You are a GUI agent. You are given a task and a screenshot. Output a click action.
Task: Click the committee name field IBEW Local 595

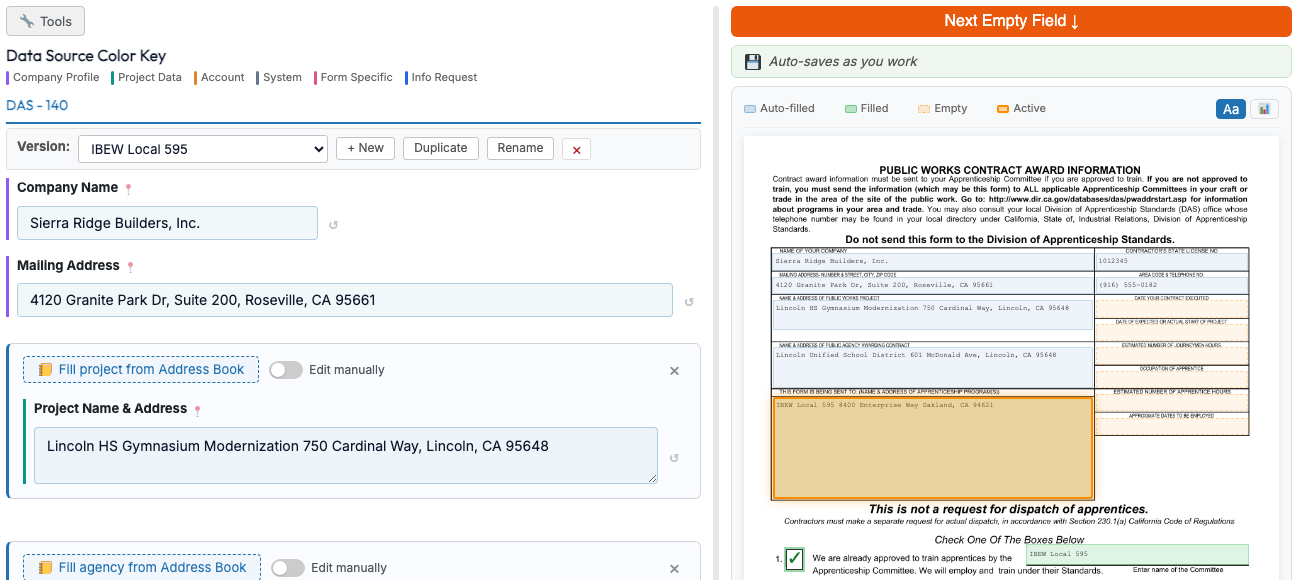click(x=1137, y=554)
